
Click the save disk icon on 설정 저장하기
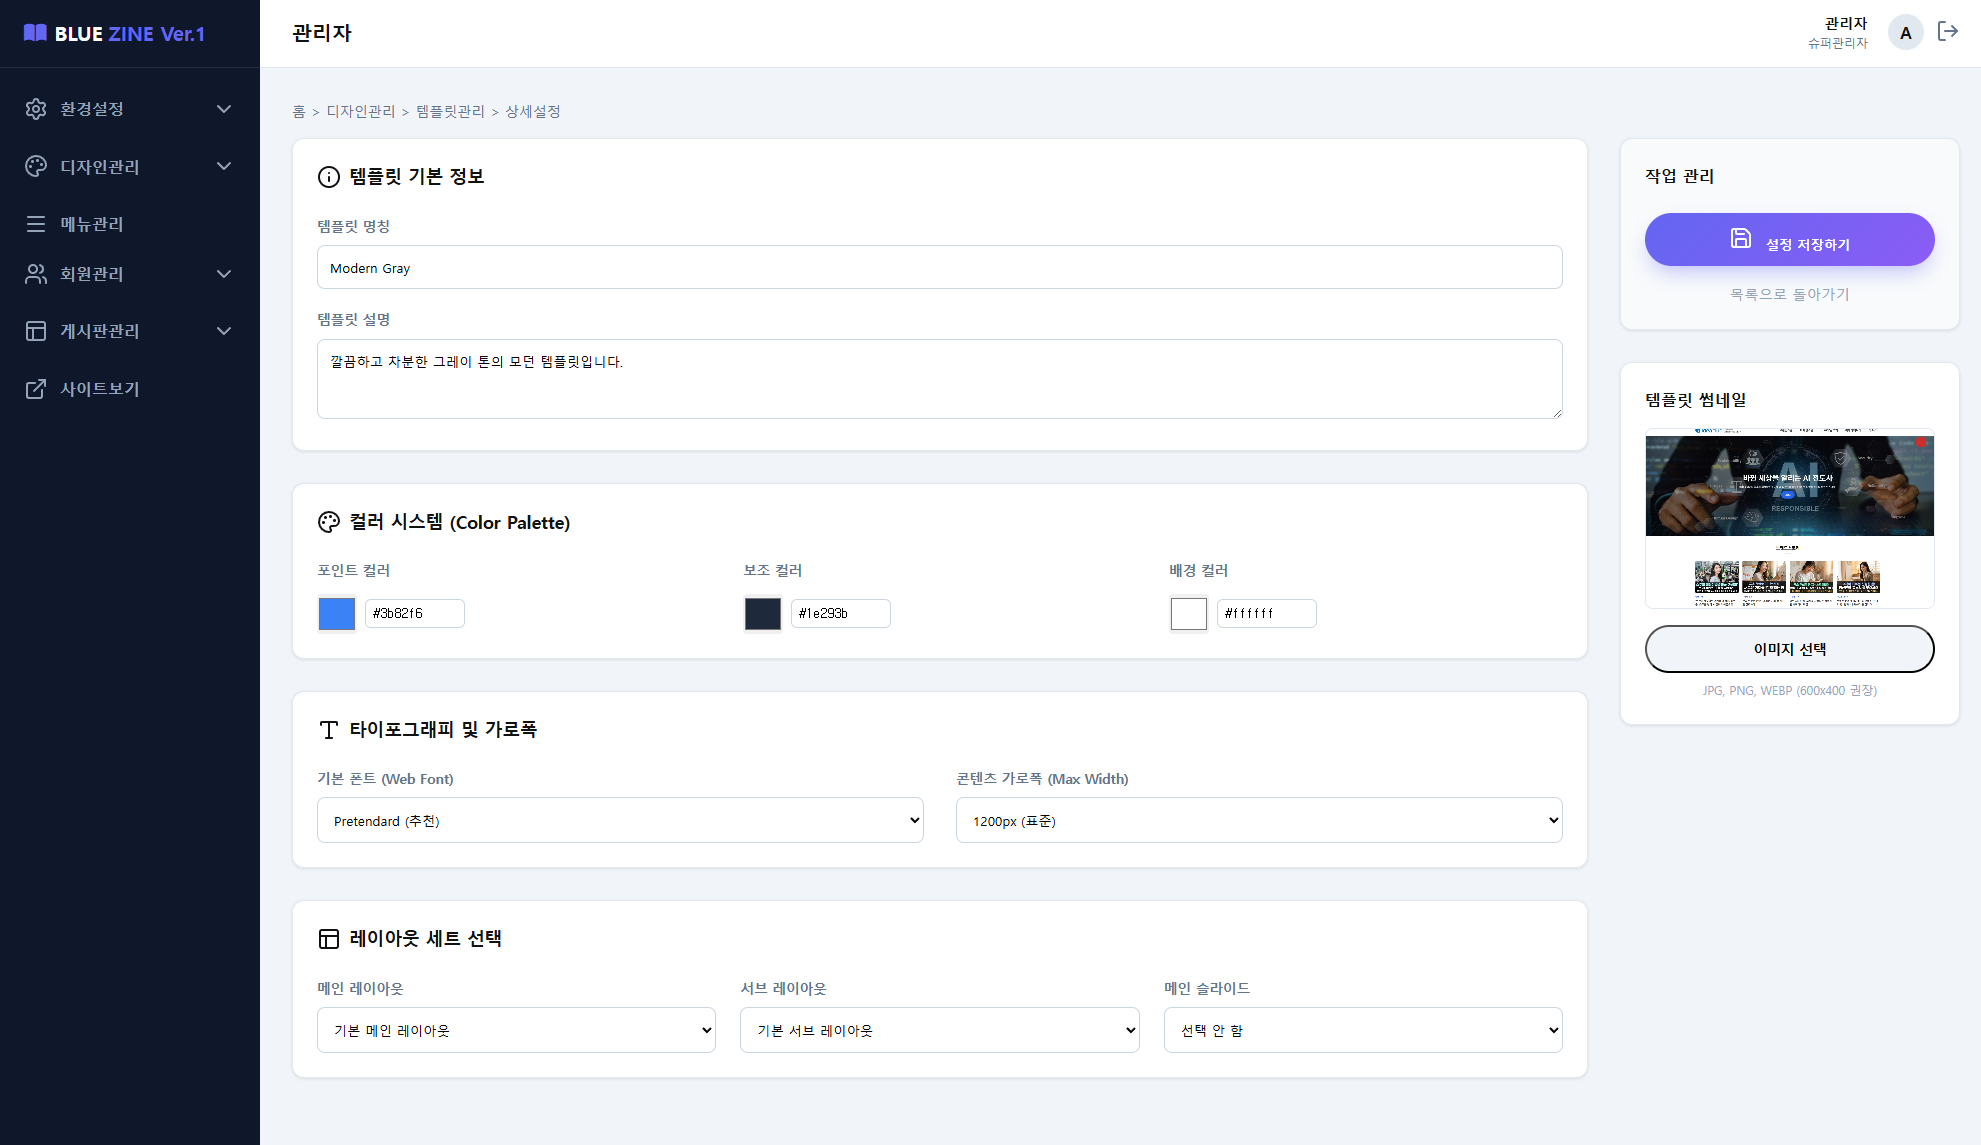pos(1741,238)
